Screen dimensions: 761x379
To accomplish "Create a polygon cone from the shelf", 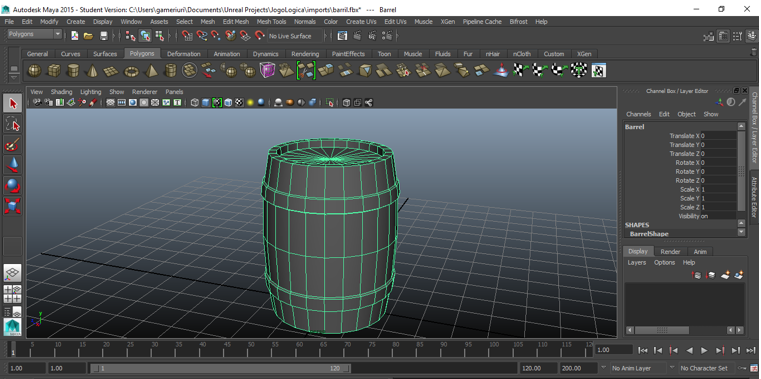I will pos(92,71).
